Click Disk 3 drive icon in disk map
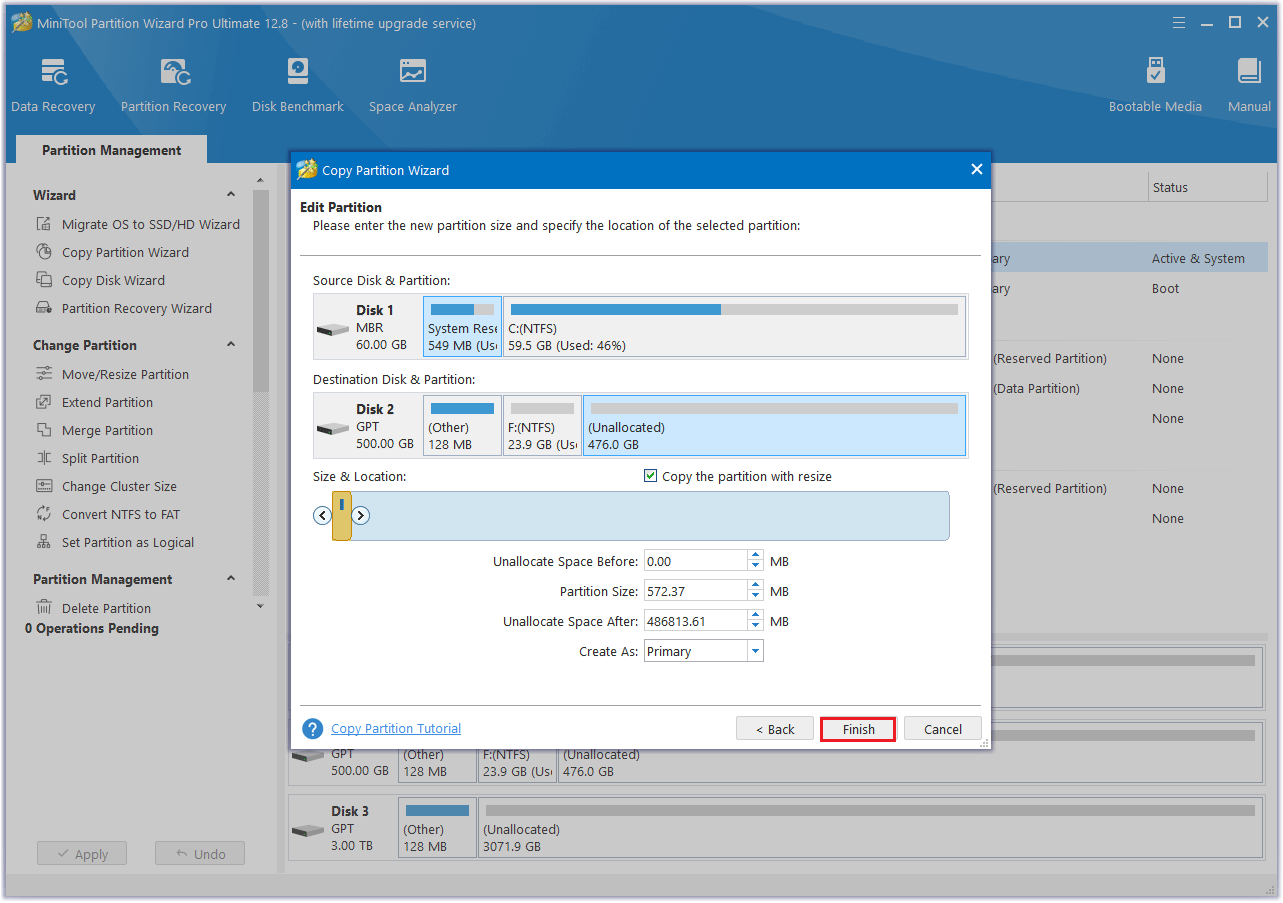Screen dimensions: 1283x903 [308, 830]
